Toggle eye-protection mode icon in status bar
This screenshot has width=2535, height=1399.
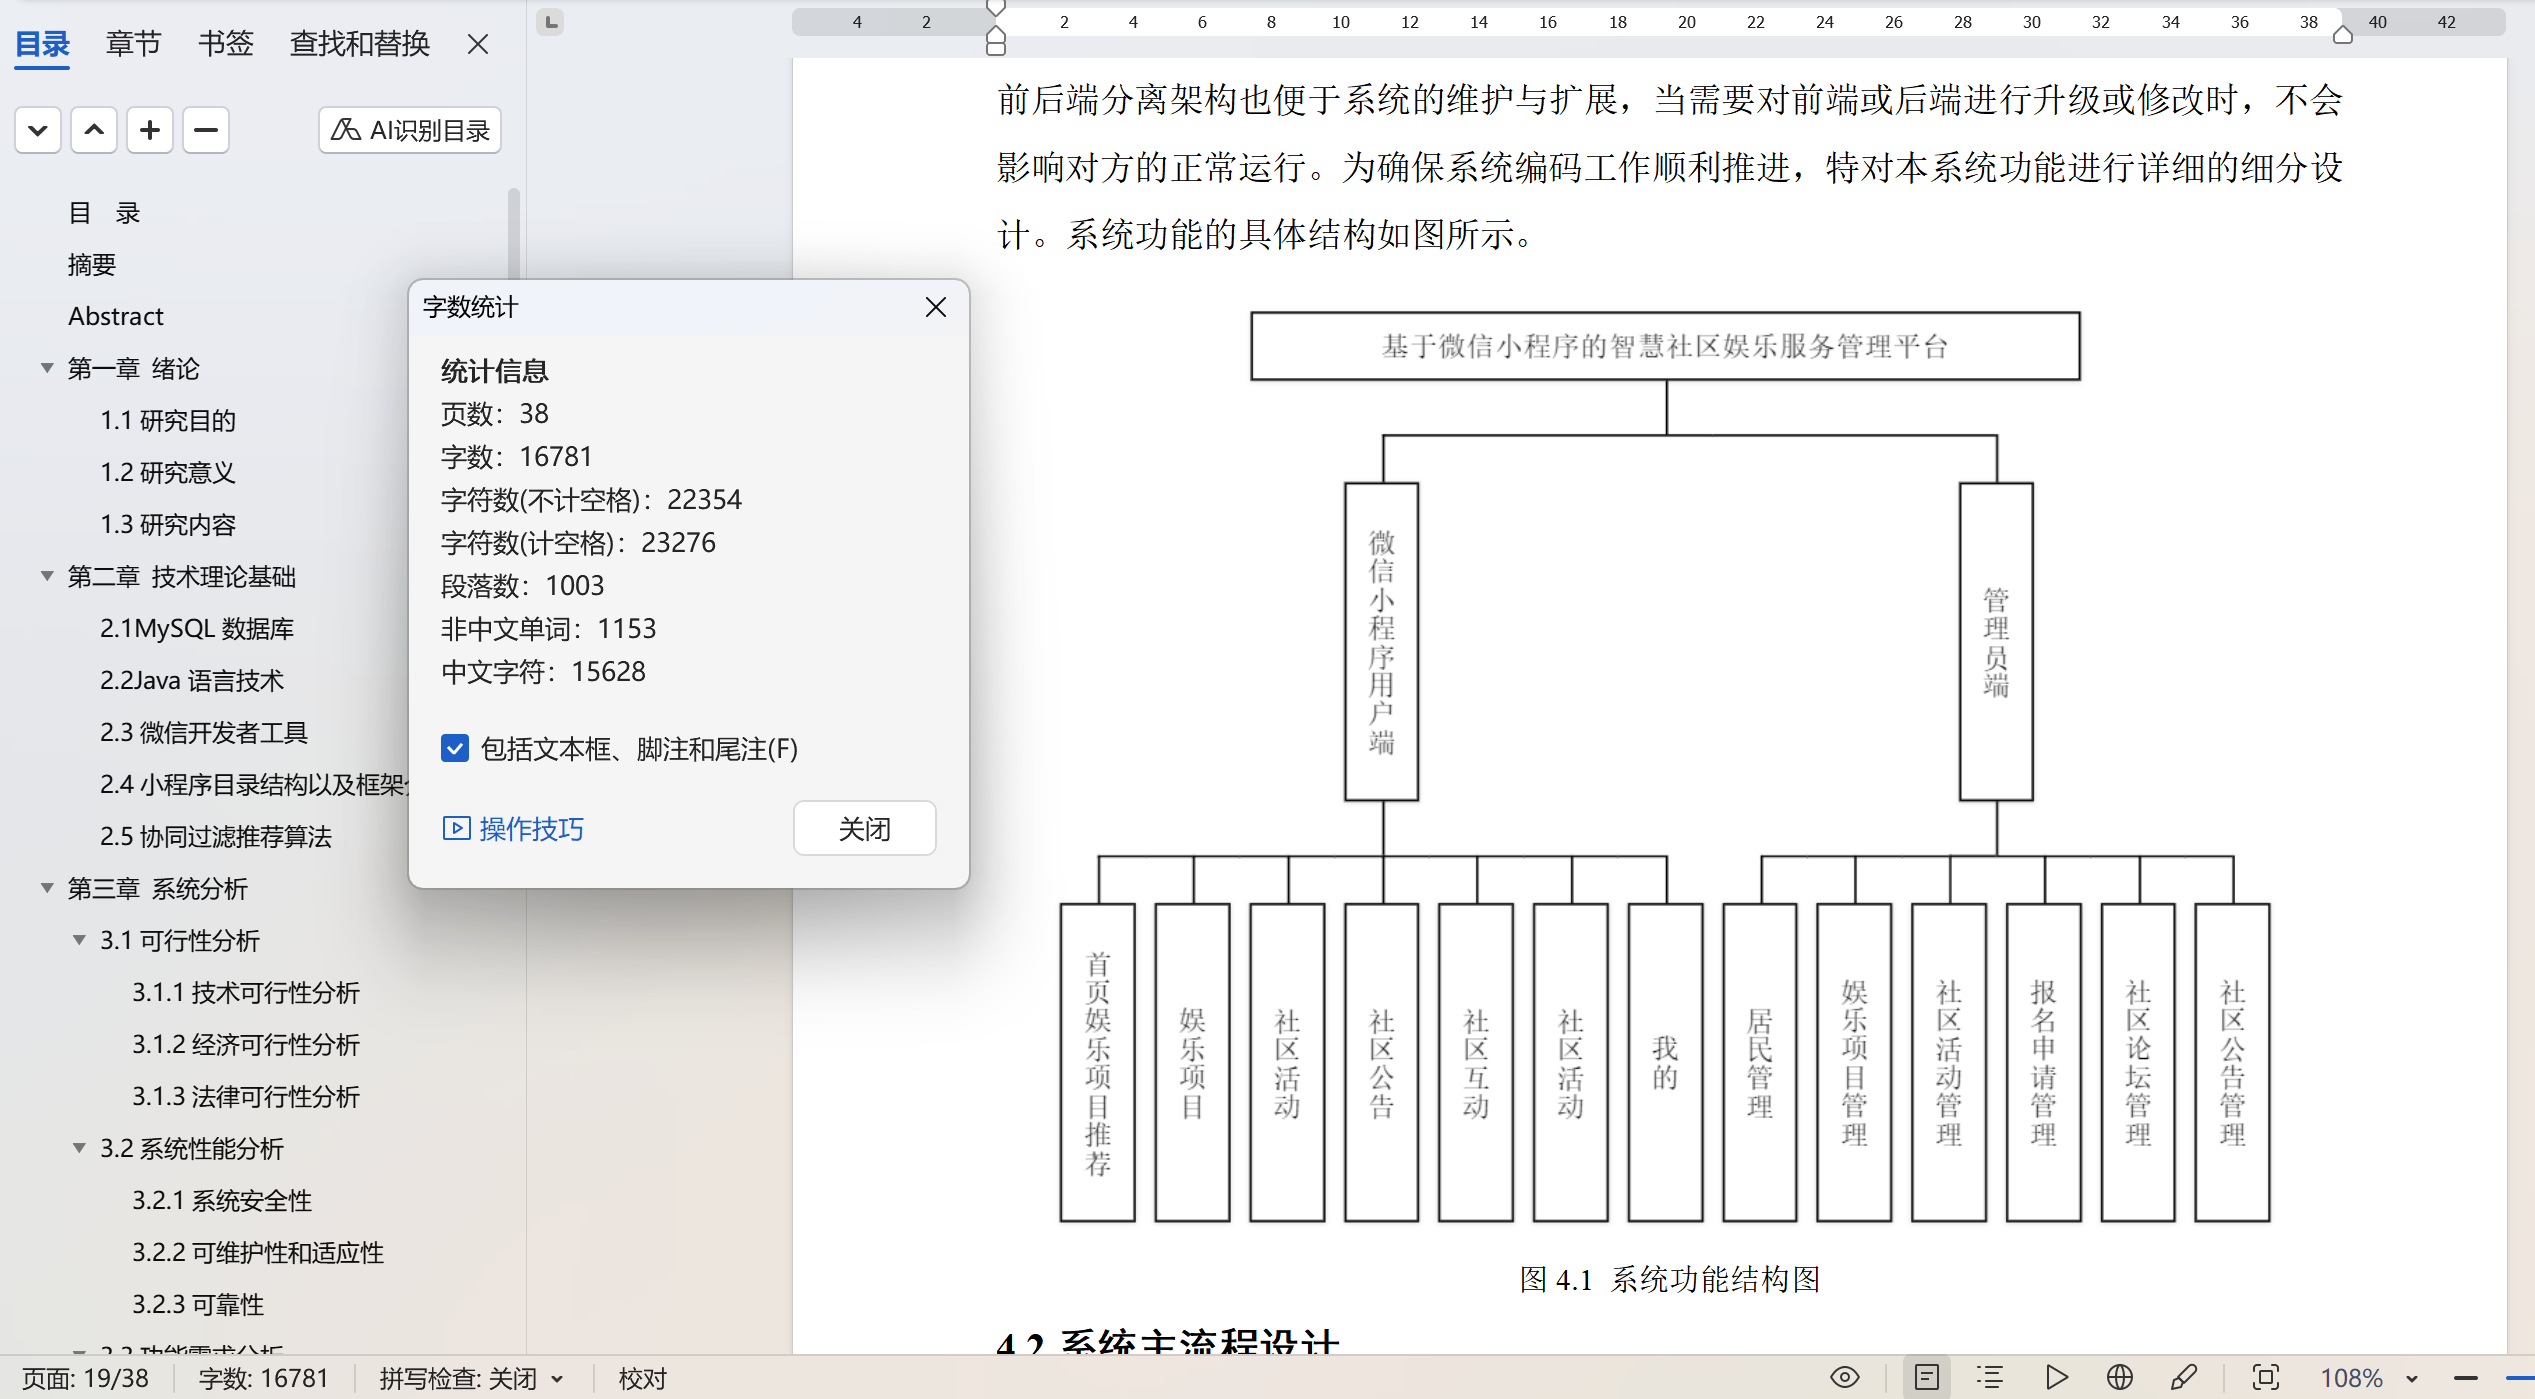1844,1378
